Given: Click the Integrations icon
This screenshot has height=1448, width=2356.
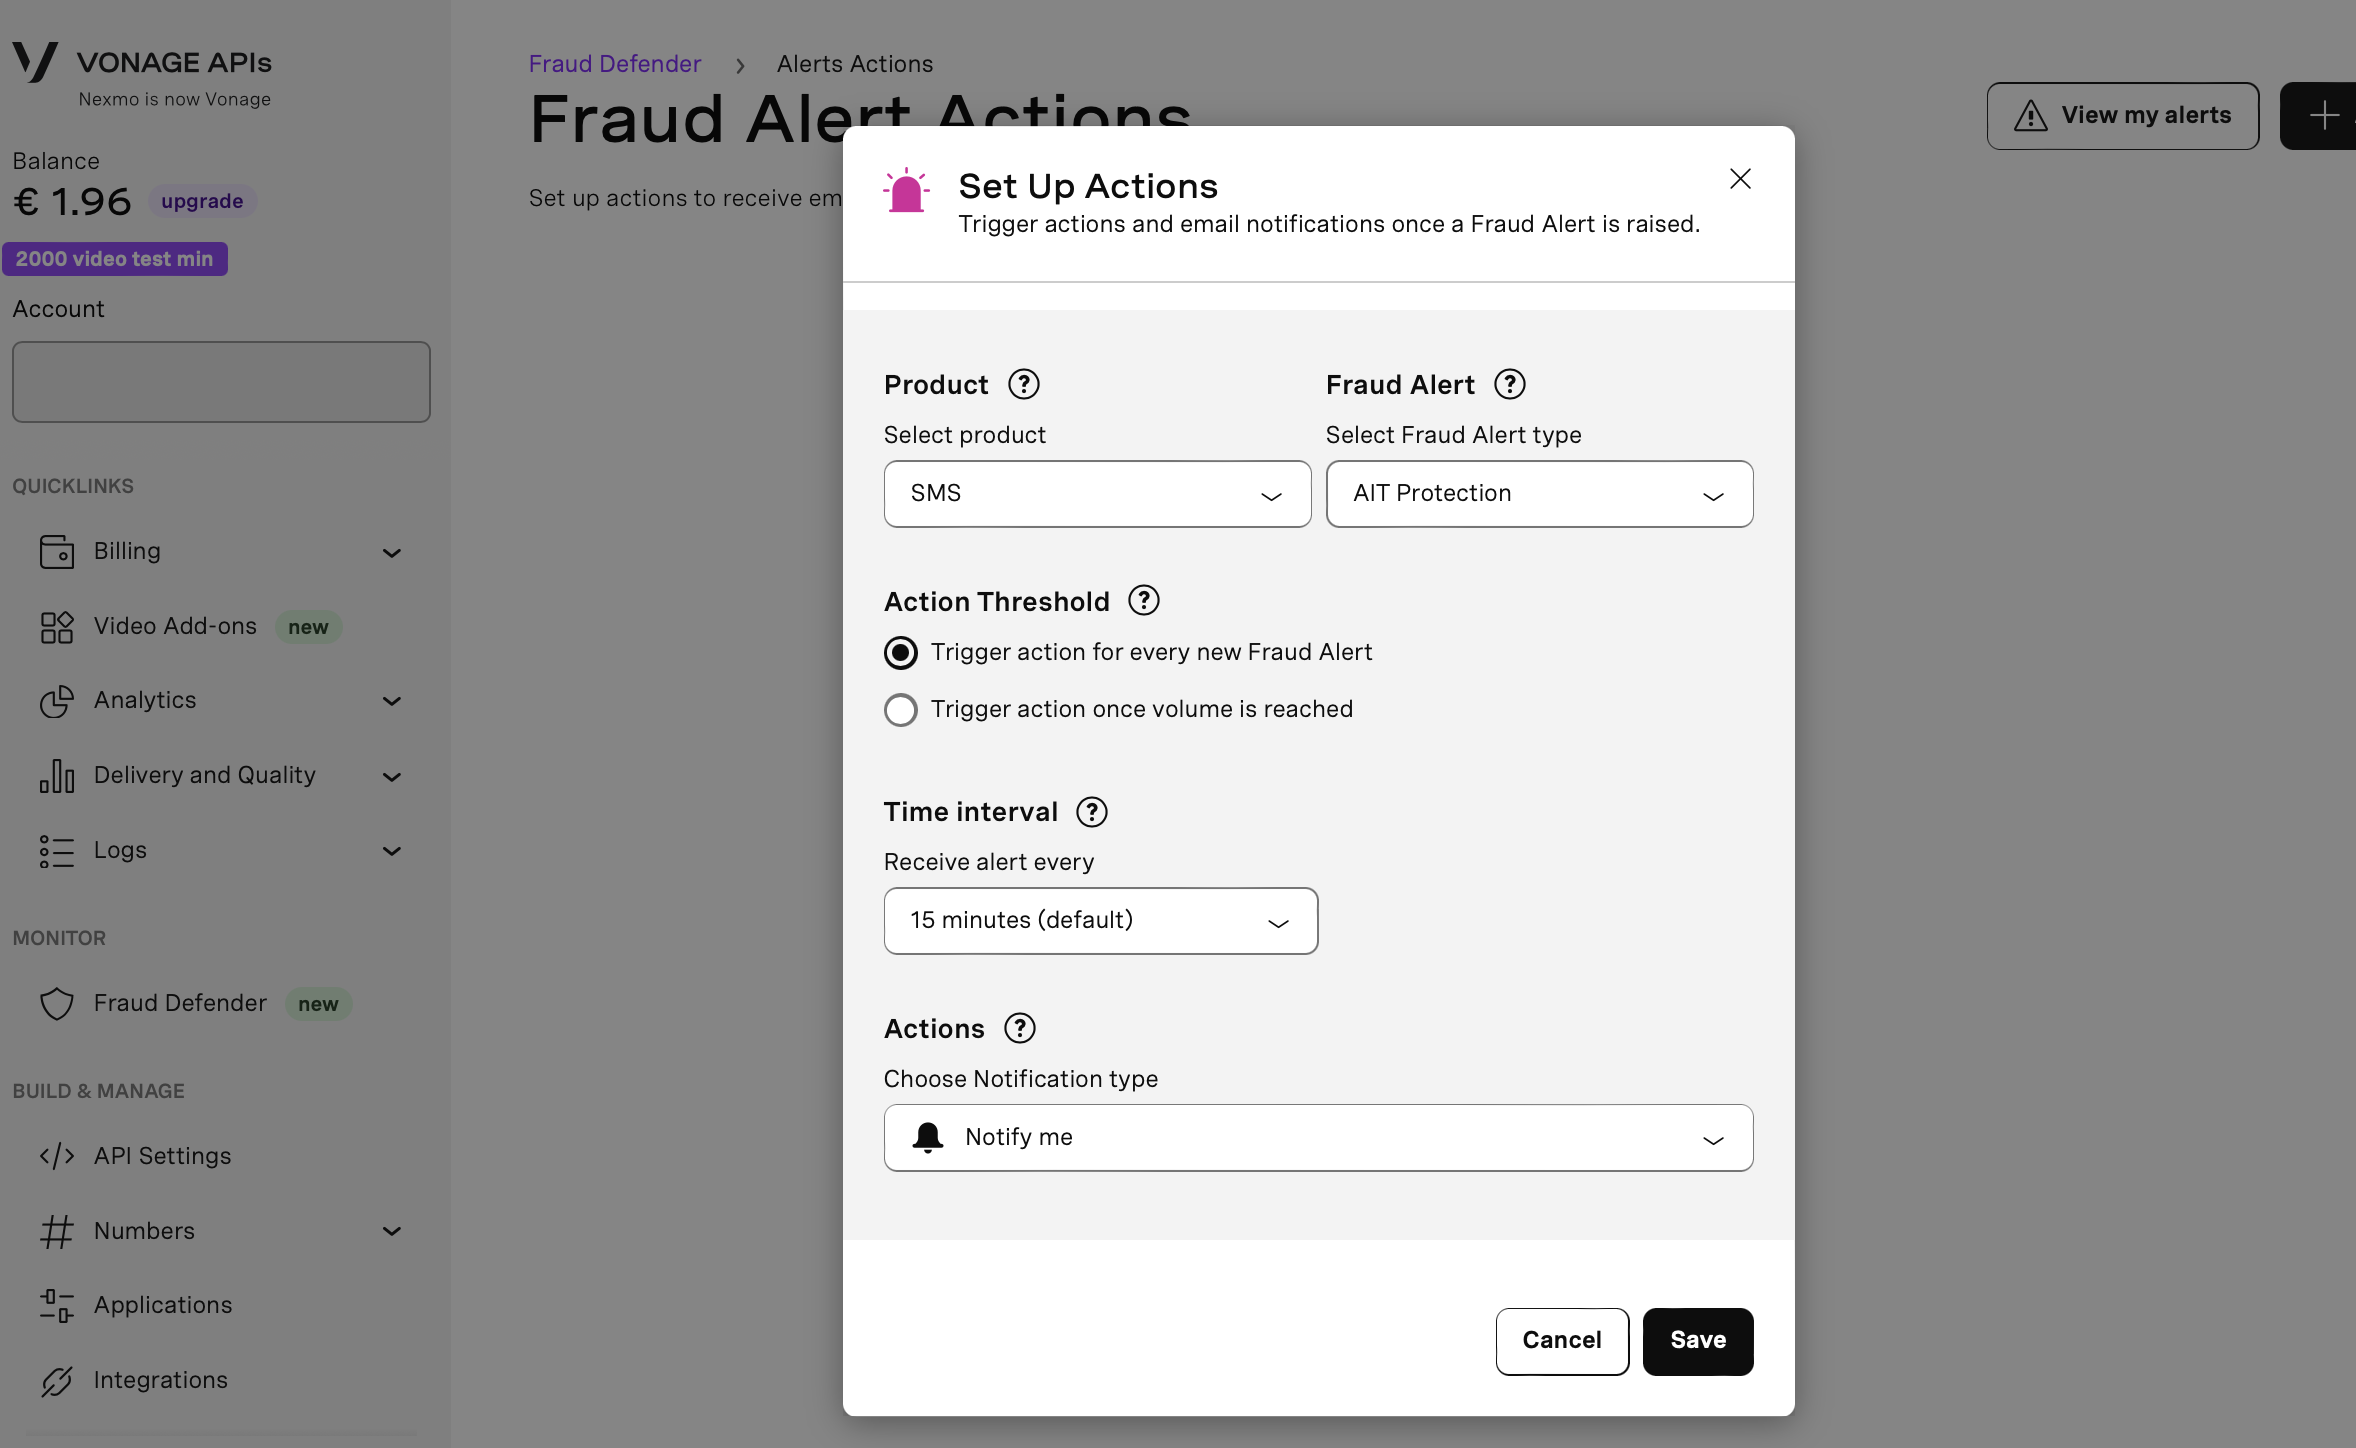Looking at the screenshot, I should [x=56, y=1381].
